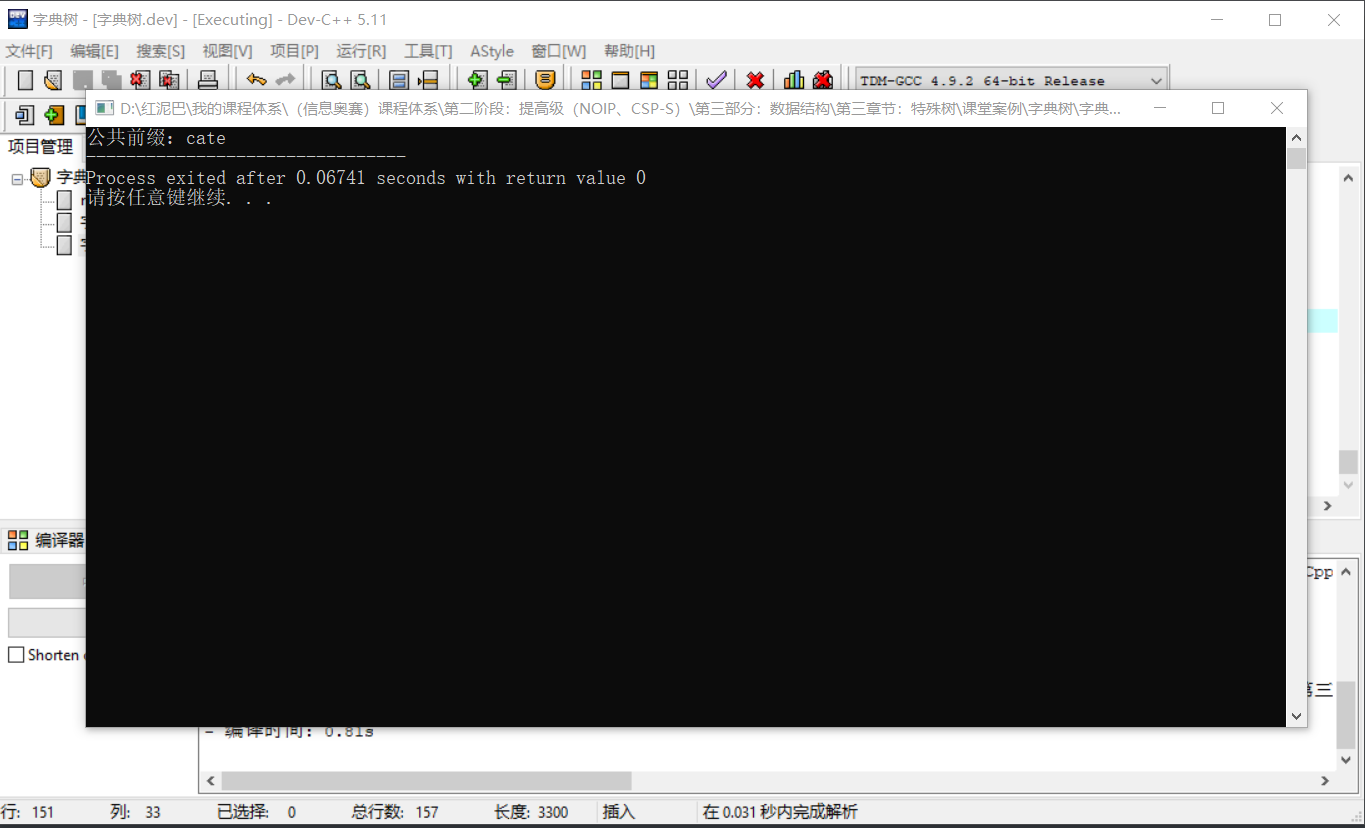Click the red X Stop execution icon
This screenshot has width=1365, height=828.
(x=755, y=80)
